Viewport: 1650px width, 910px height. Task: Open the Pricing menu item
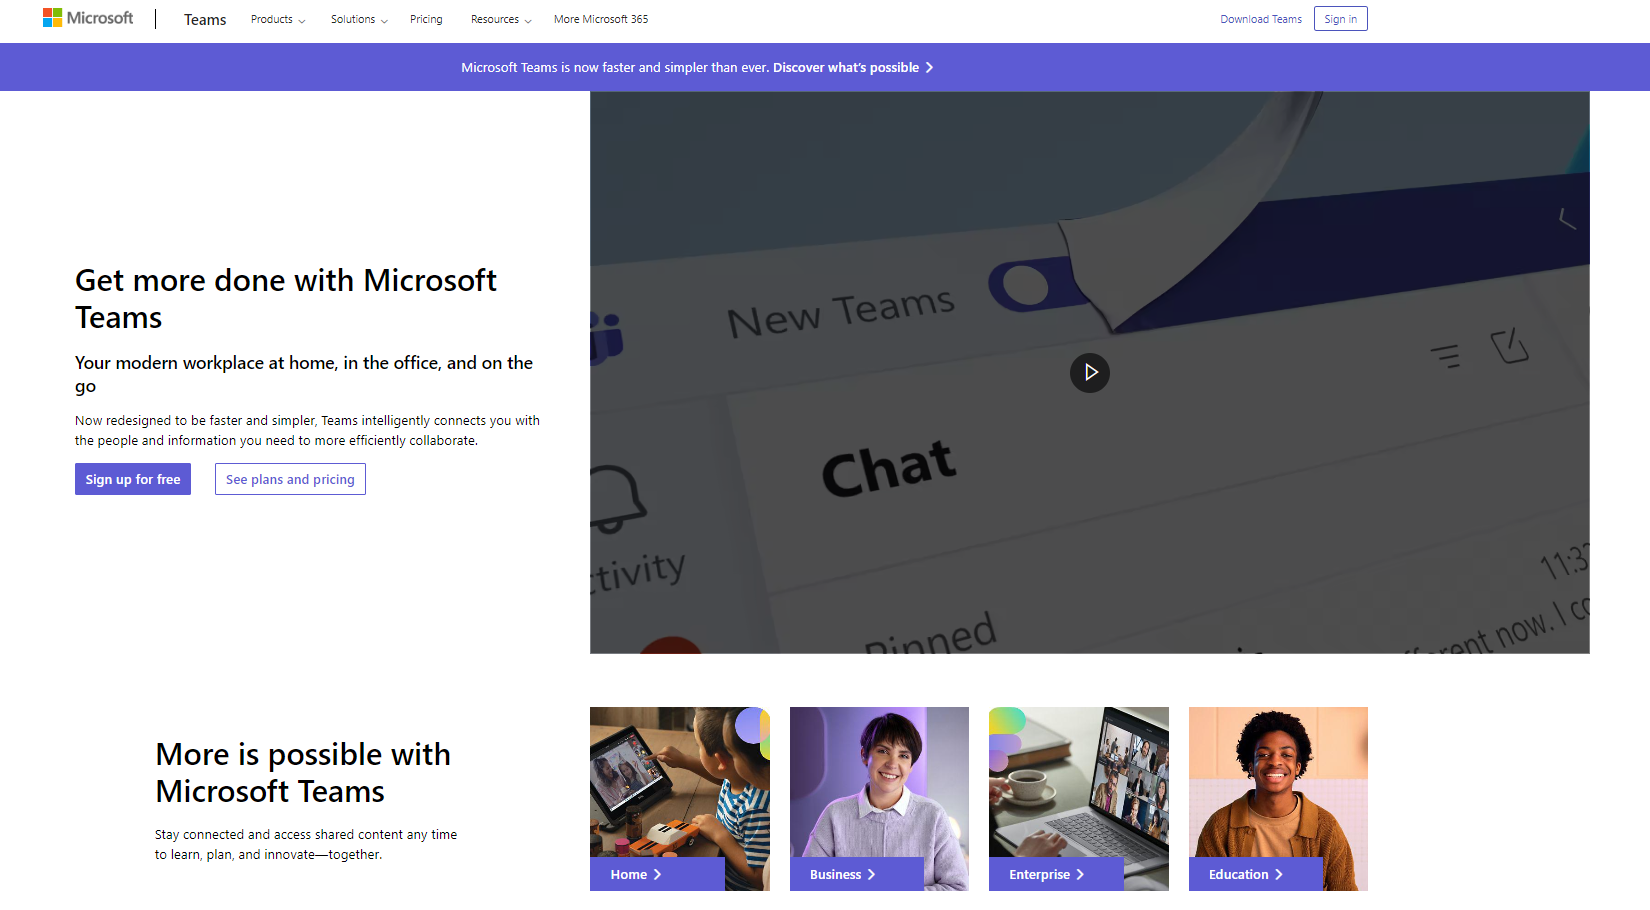426,19
